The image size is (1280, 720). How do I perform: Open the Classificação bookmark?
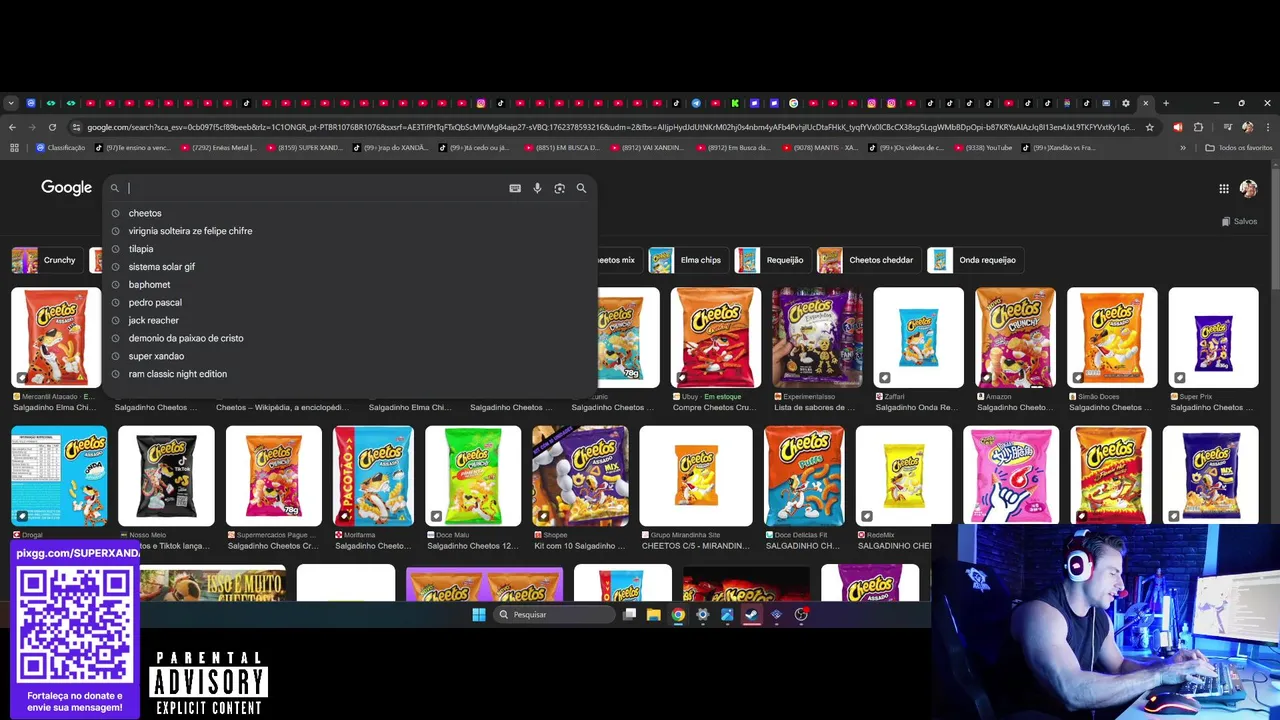click(x=60, y=147)
